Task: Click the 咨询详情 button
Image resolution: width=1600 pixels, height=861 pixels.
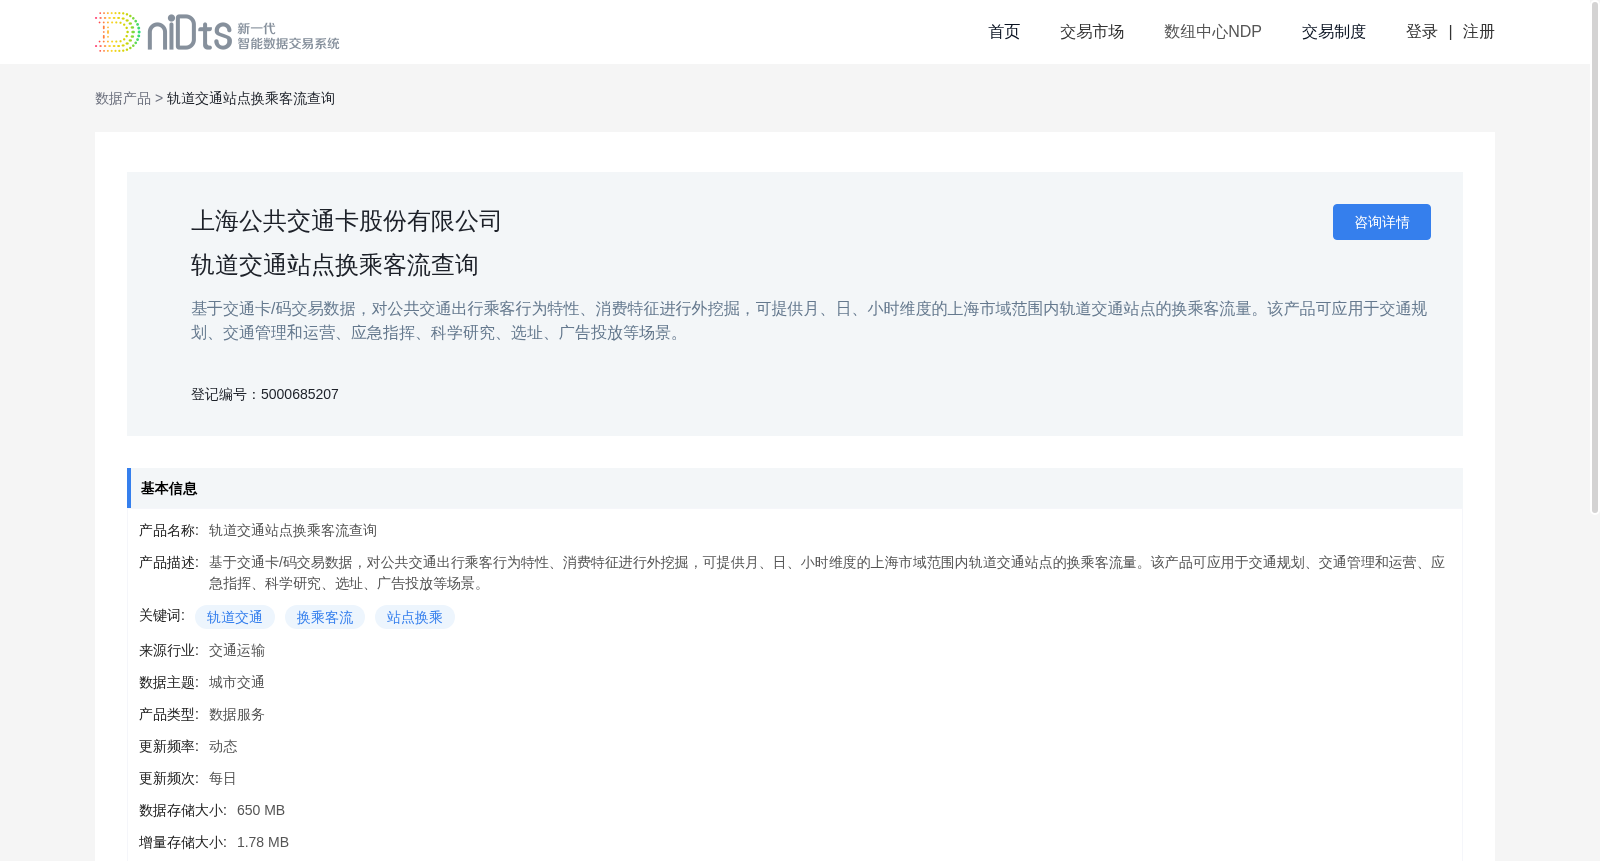Action: click(x=1382, y=222)
